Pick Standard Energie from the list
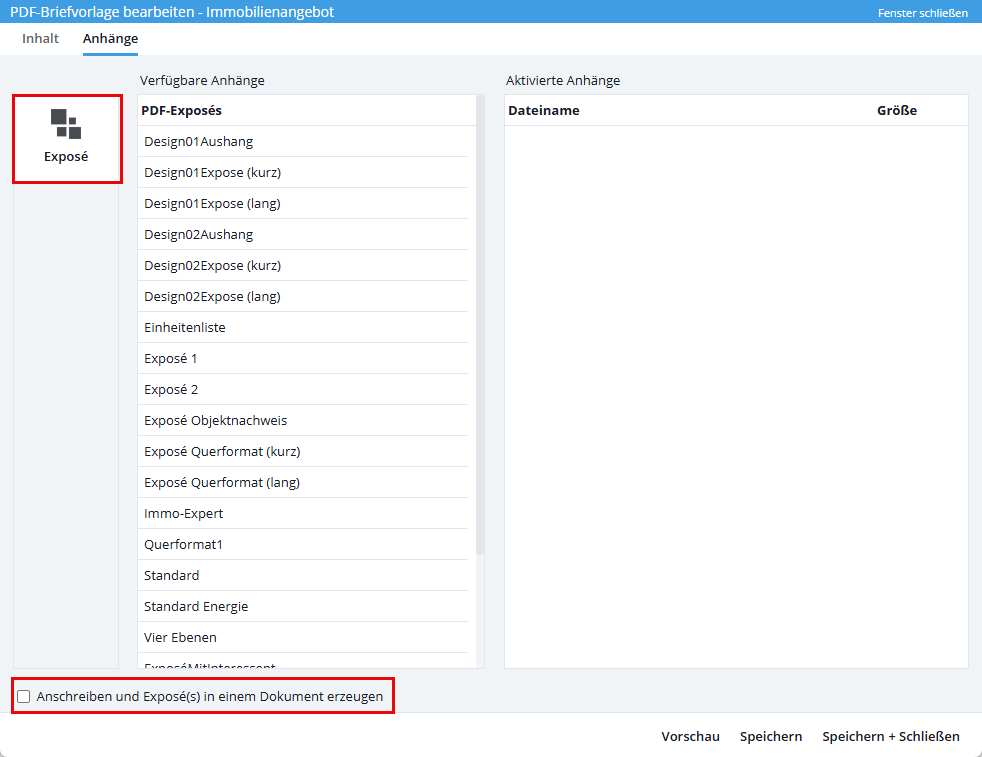982x757 pixels. pyautogui.click(x=303, y=606)
